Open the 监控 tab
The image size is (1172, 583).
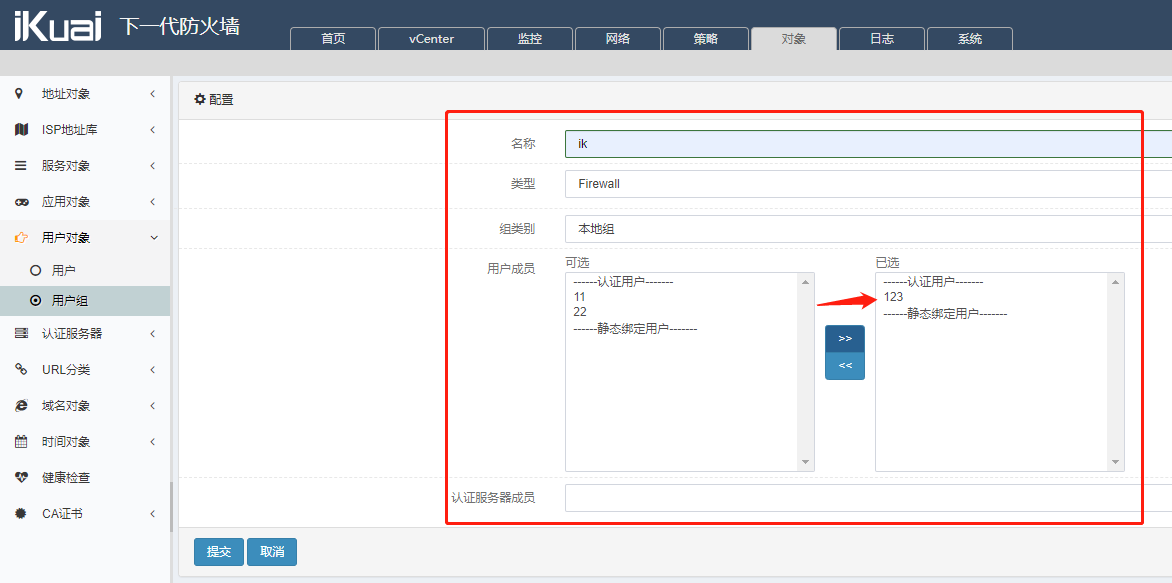[530, 39]
